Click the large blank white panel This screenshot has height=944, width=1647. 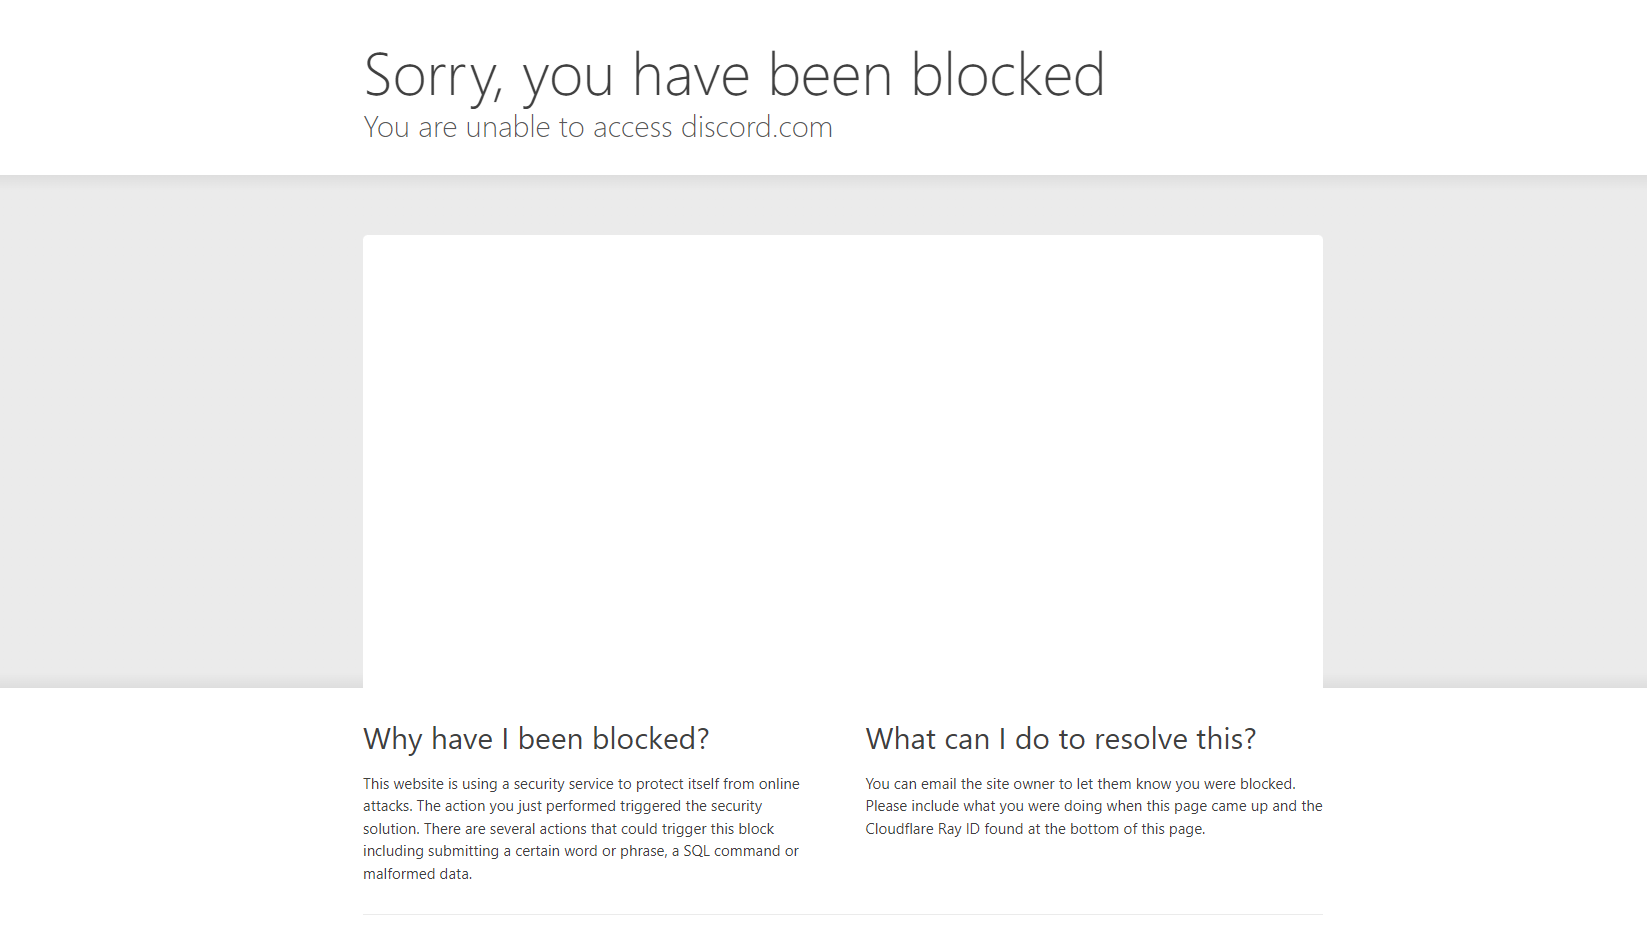[842, 461]
